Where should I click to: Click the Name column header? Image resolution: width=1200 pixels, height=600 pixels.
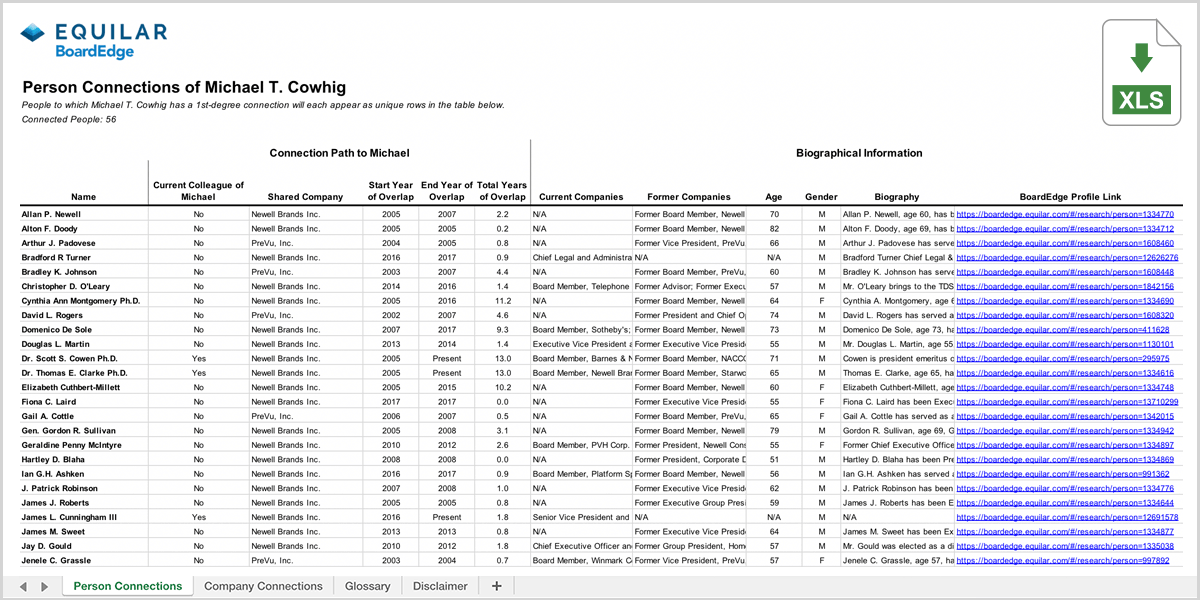84,197
